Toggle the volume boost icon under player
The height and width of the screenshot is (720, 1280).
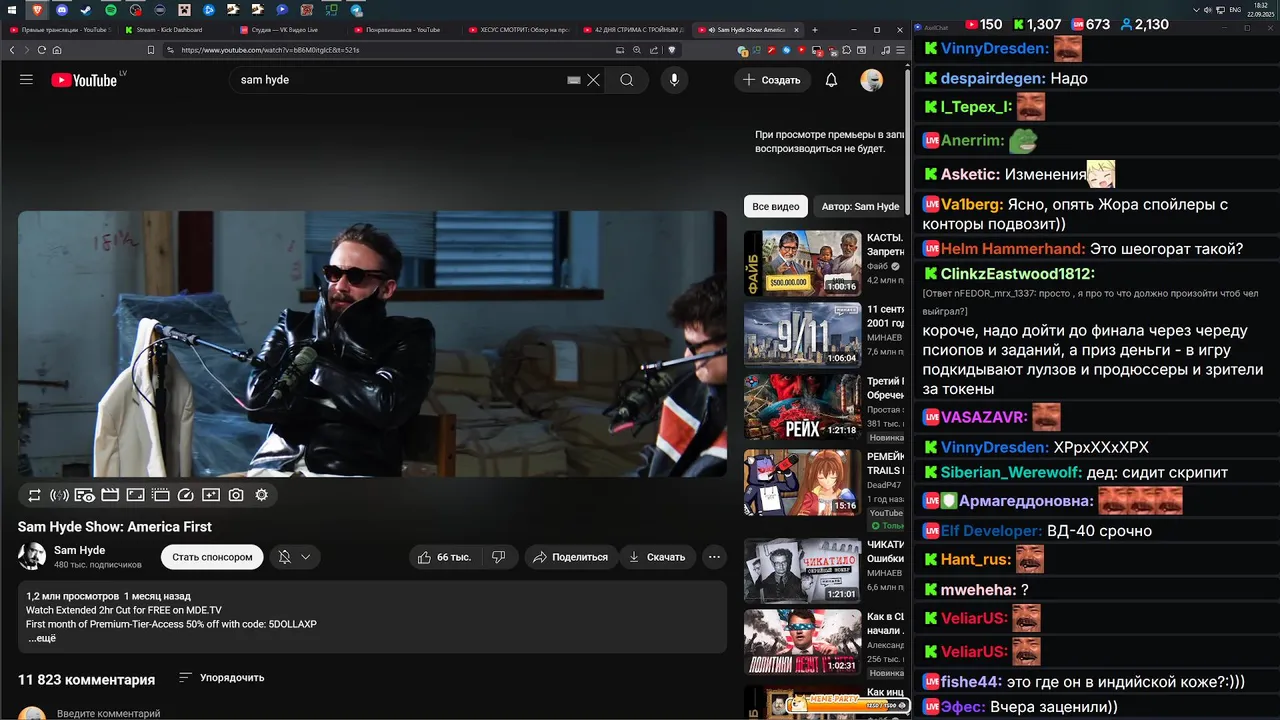[59, 495]
